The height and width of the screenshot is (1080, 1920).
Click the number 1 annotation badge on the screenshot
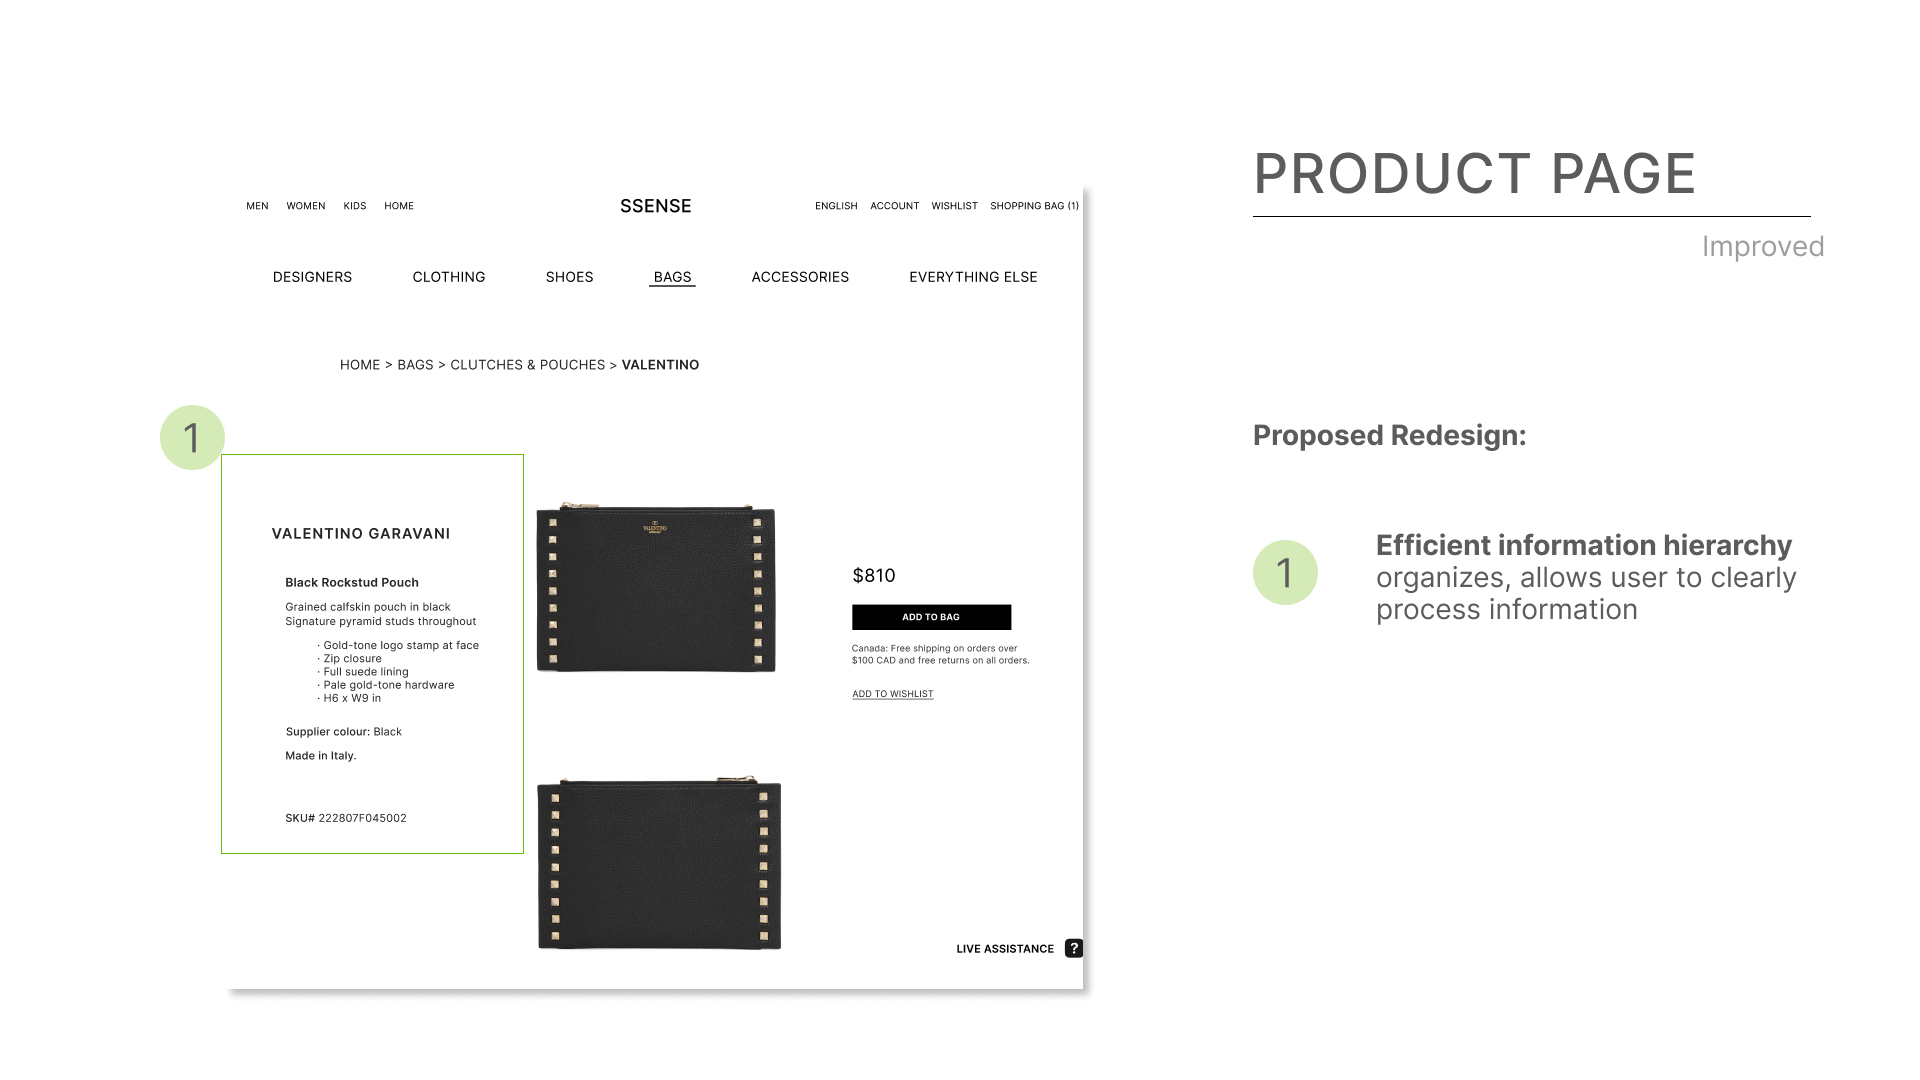(x=190, y=436)
